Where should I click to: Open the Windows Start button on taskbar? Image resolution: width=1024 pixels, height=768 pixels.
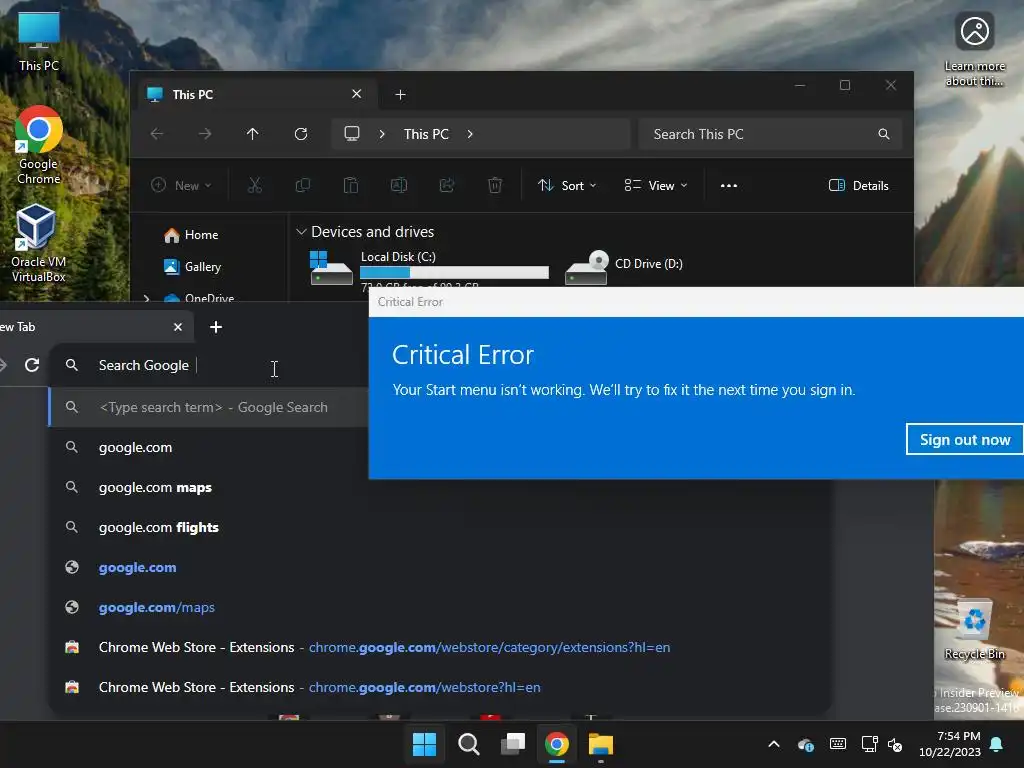tap(424, 744)
